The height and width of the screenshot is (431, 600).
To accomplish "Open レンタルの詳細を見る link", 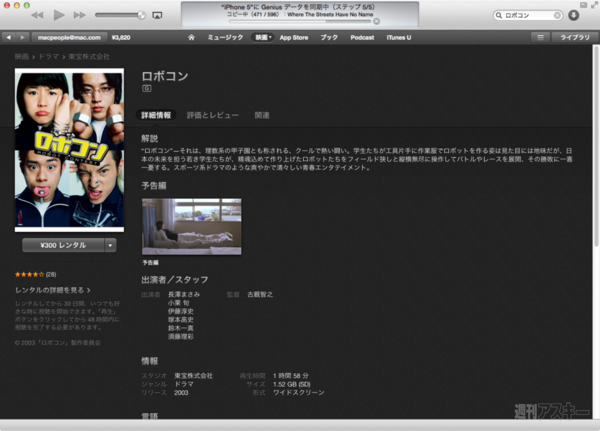I will (x=53, y=290).
